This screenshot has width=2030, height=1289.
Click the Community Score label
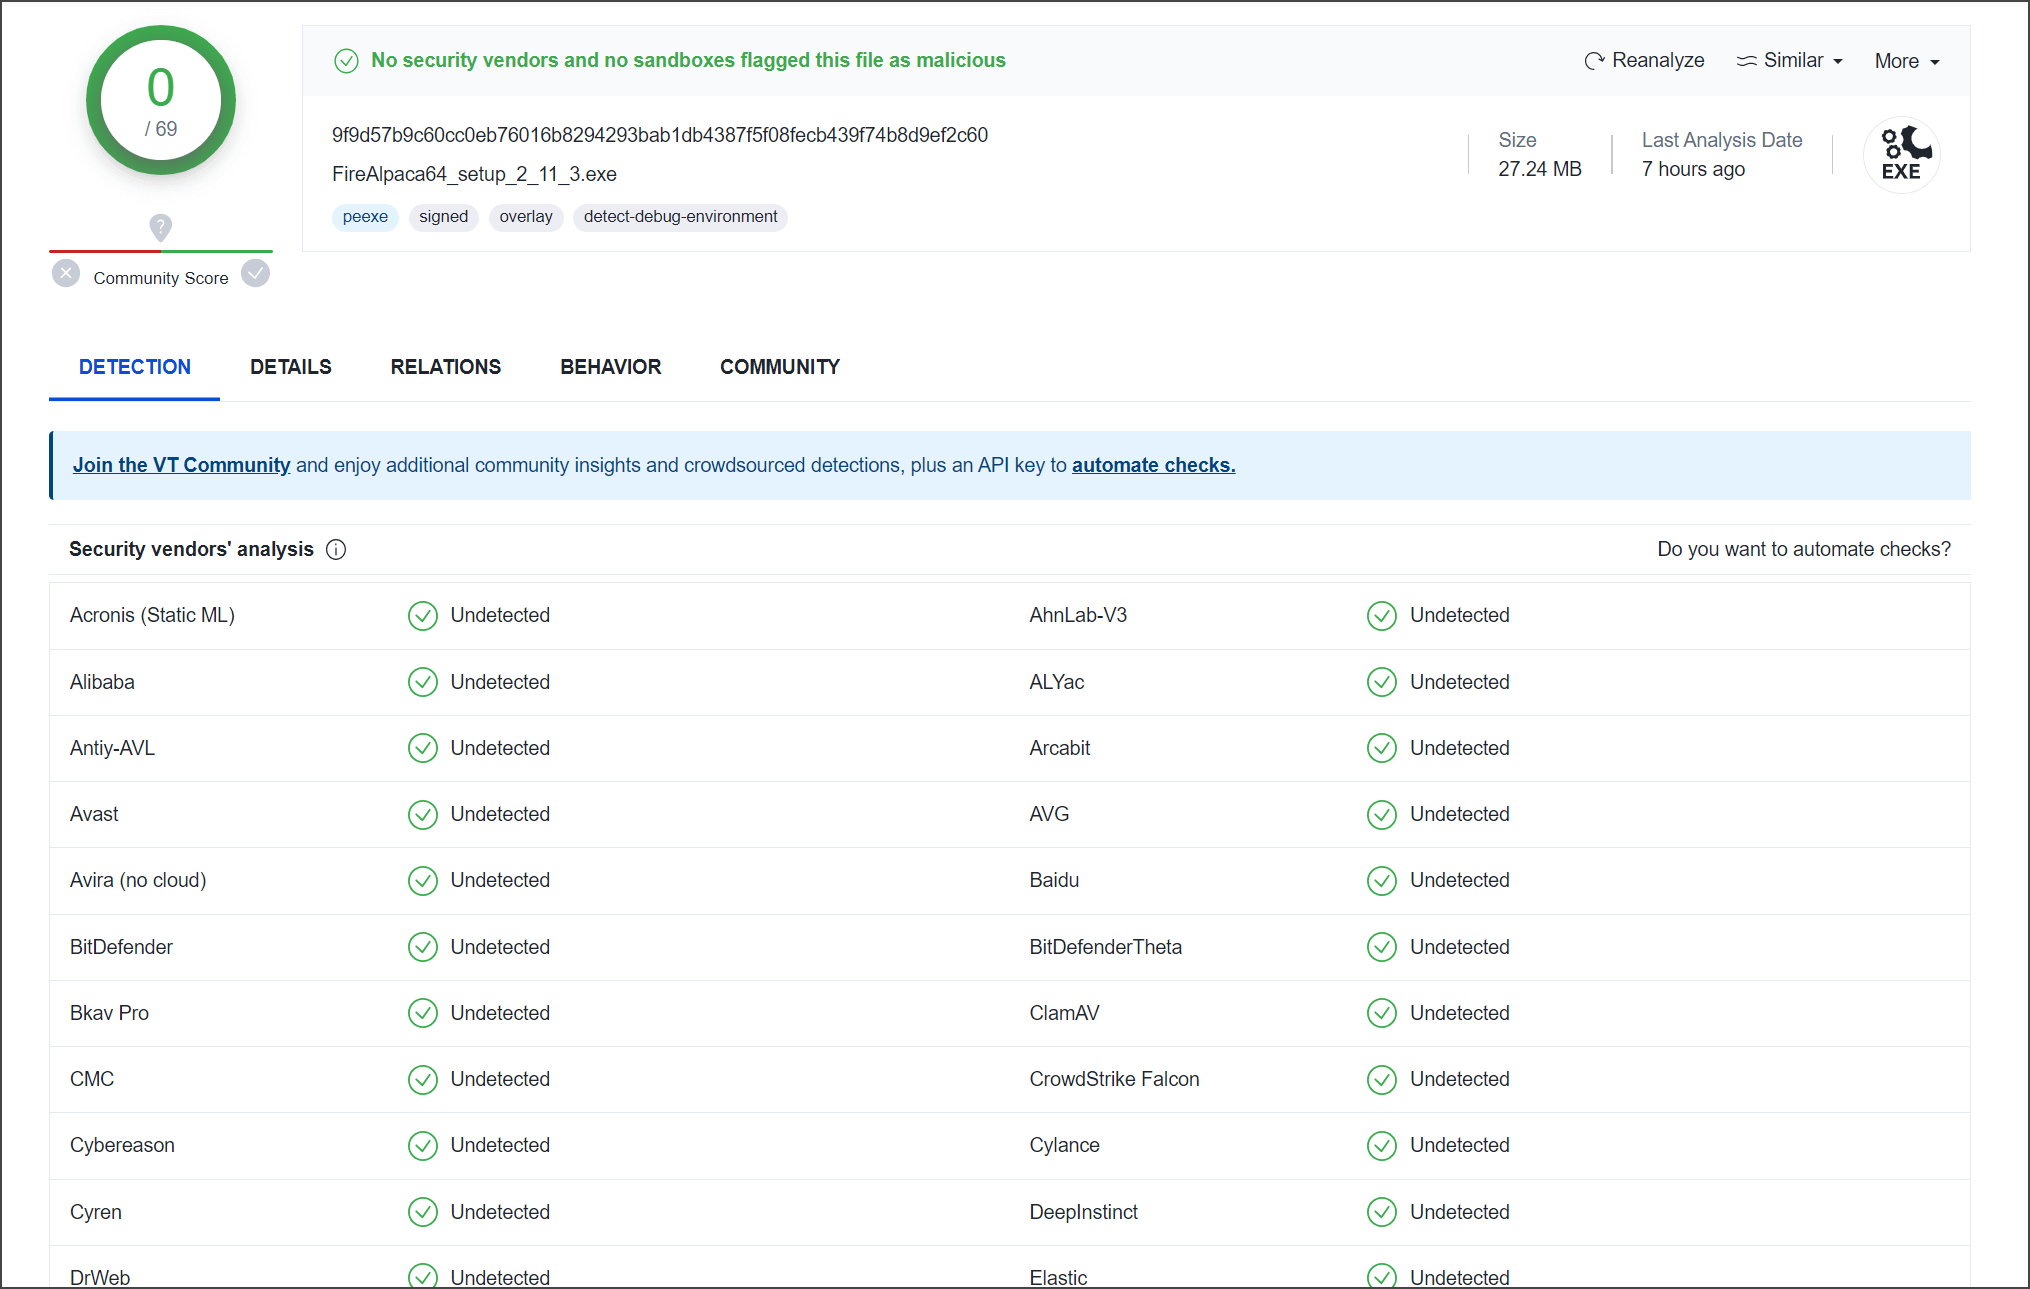pyautogui.click(x=161, y=278)
